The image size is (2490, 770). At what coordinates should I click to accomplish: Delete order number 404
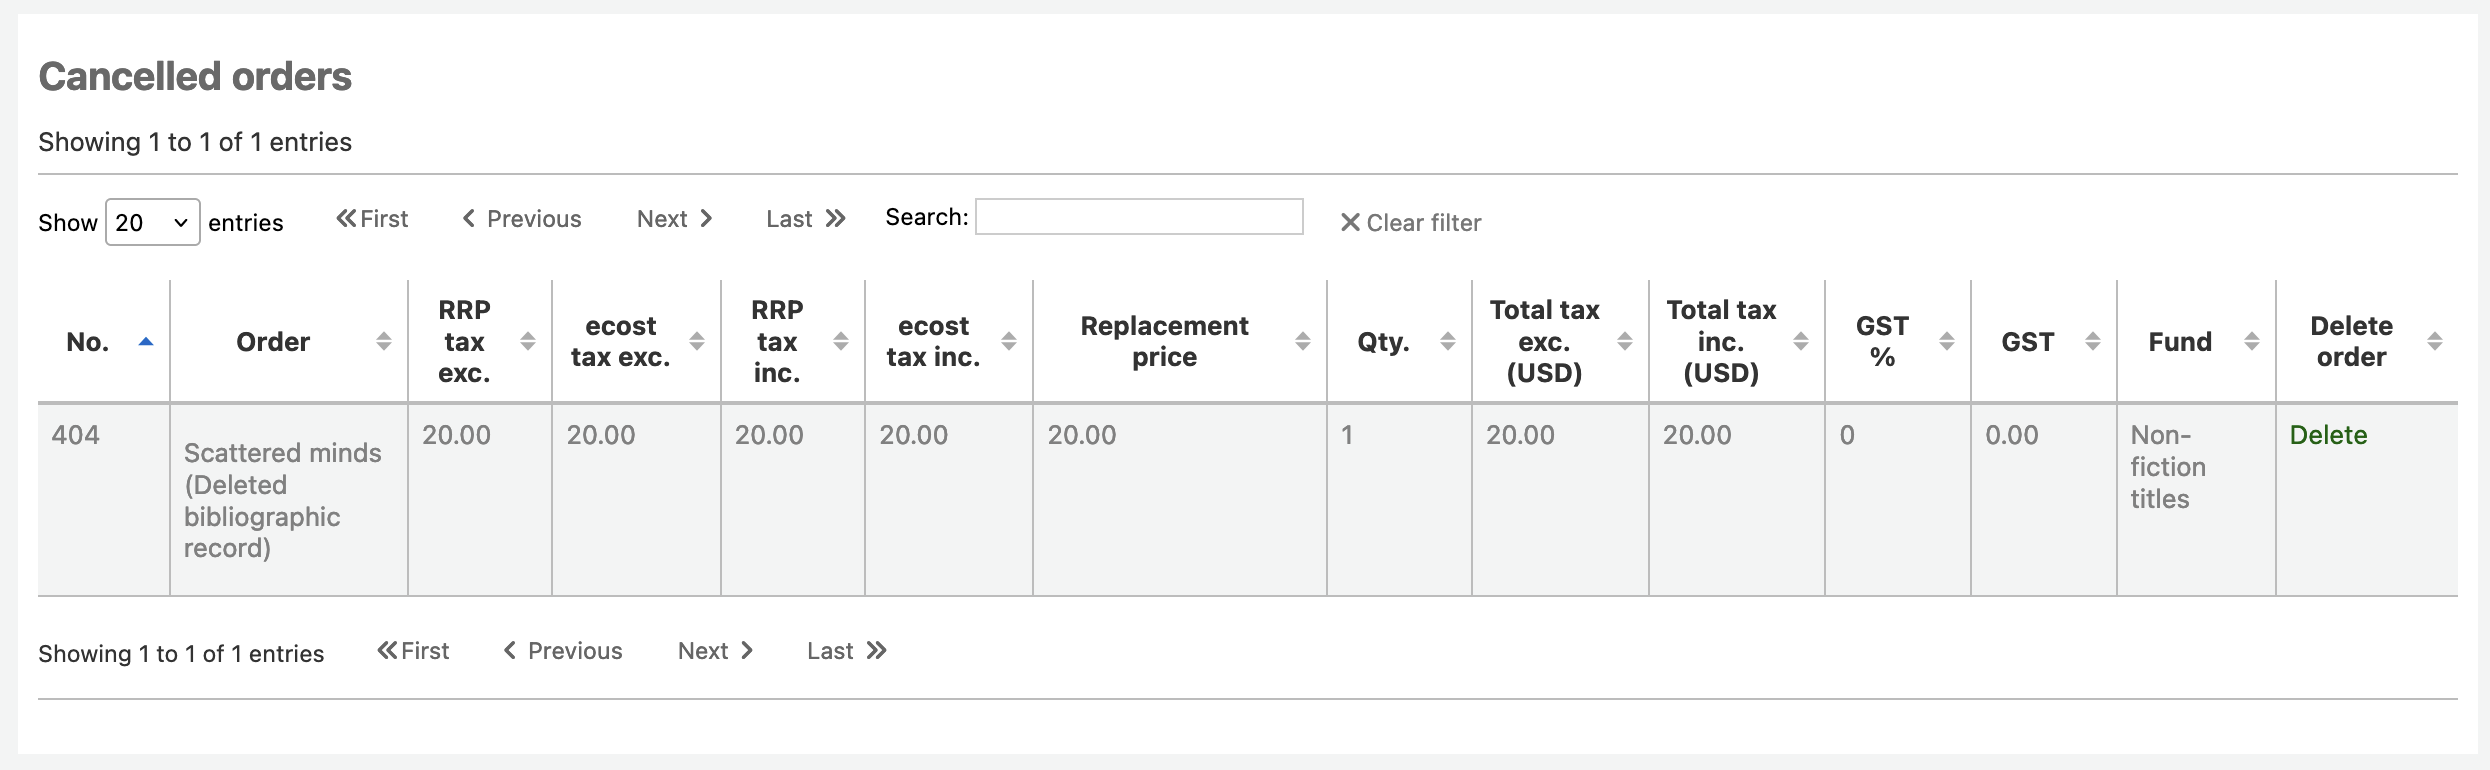click(x=2327, y=435)
